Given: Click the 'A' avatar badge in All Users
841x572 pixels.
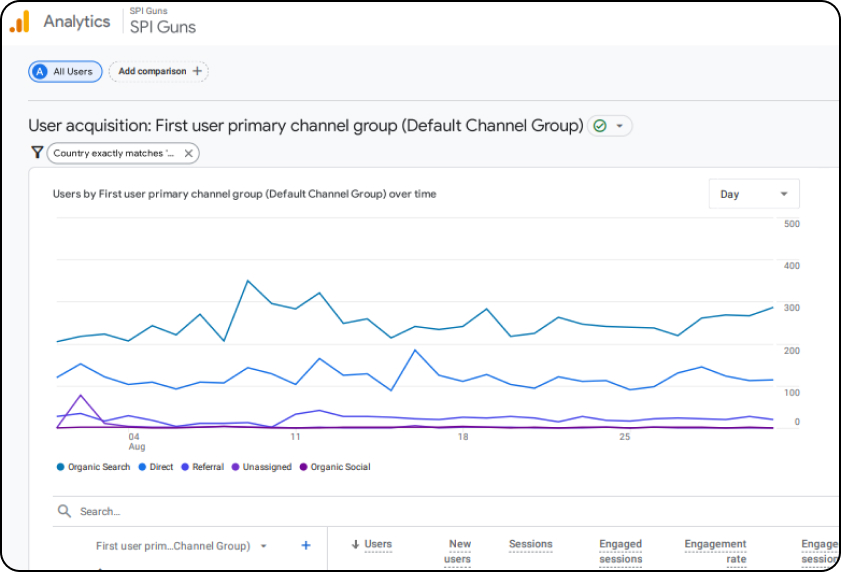Looking at the screenshot, I should click(40, 71).
